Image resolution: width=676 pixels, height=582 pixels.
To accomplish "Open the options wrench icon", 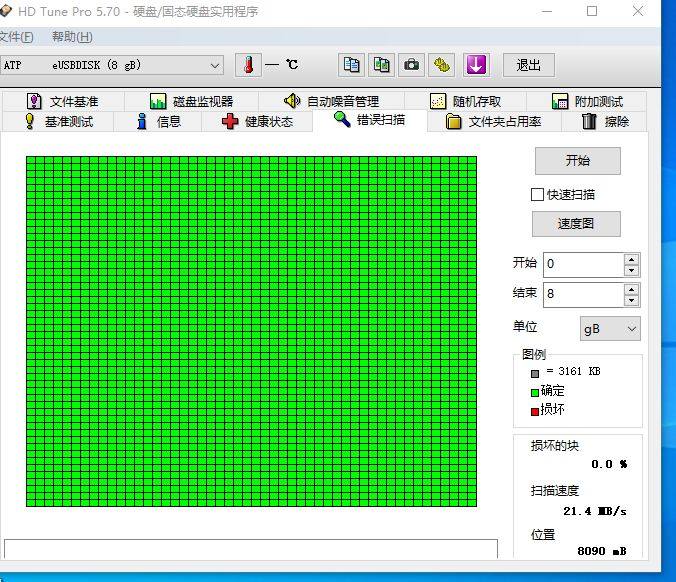I will click(441, 65).
